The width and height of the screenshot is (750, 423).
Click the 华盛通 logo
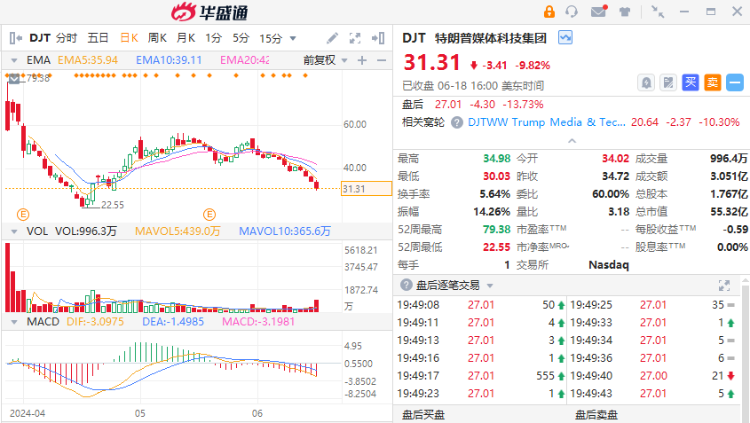click(x=210, y=12)
